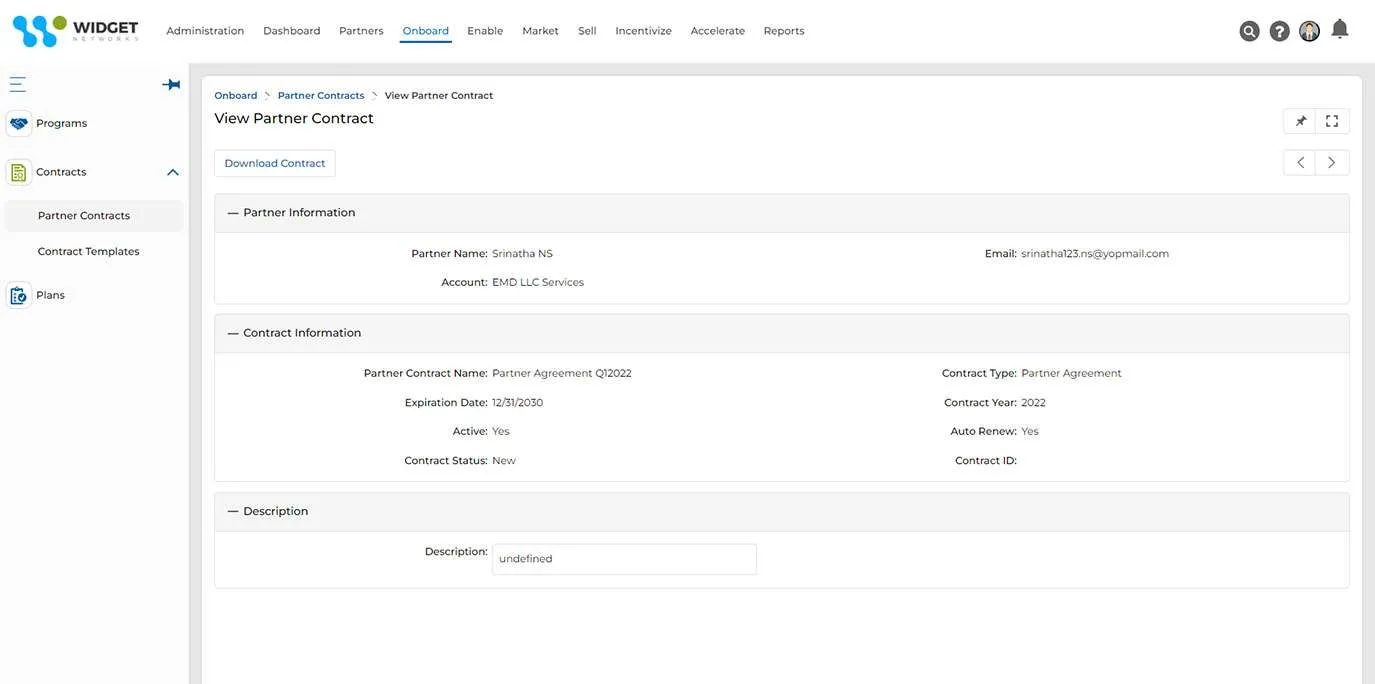Expand the panel to fullscreen
The image size is (1375, 684).
click(x=1332, y=121)
